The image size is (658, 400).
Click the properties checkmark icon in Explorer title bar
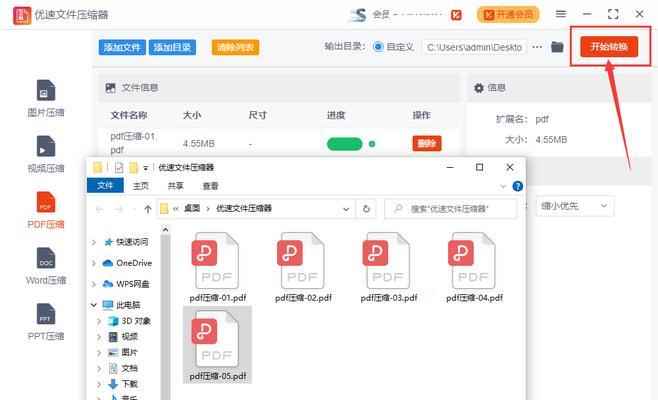point(119,168)
